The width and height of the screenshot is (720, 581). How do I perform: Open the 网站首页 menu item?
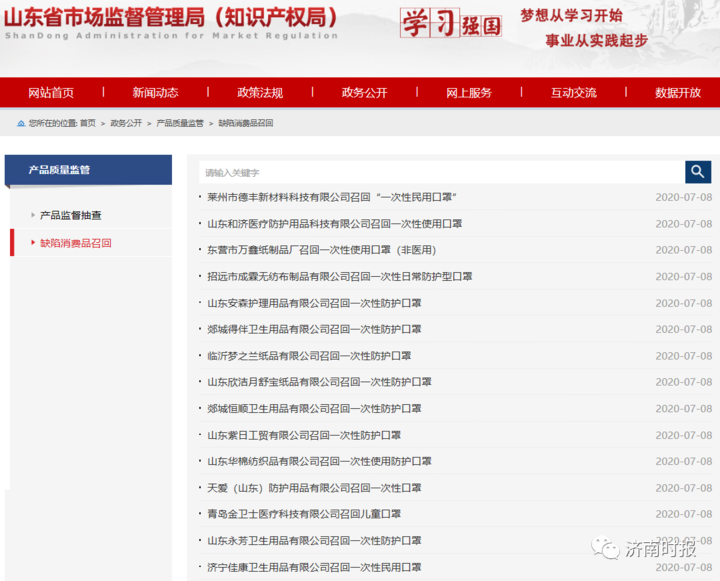(x=51, y=93)
